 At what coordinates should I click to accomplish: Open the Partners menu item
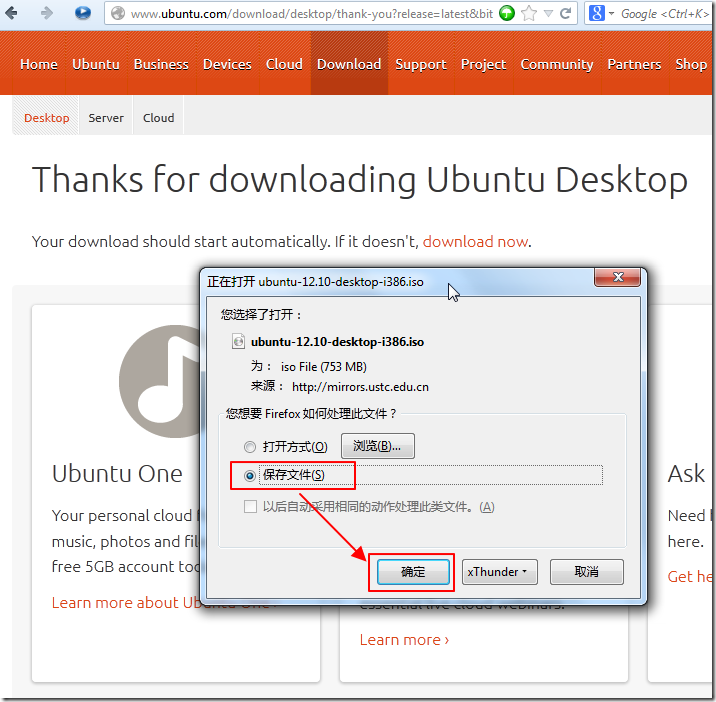634,64
